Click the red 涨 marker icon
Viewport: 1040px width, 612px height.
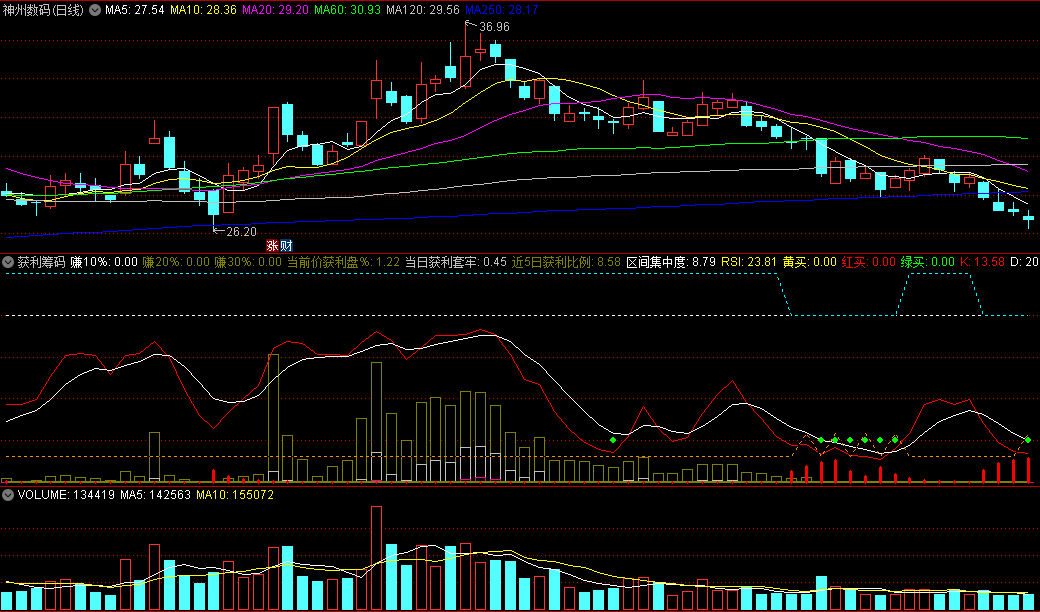(x=273, y=245)
